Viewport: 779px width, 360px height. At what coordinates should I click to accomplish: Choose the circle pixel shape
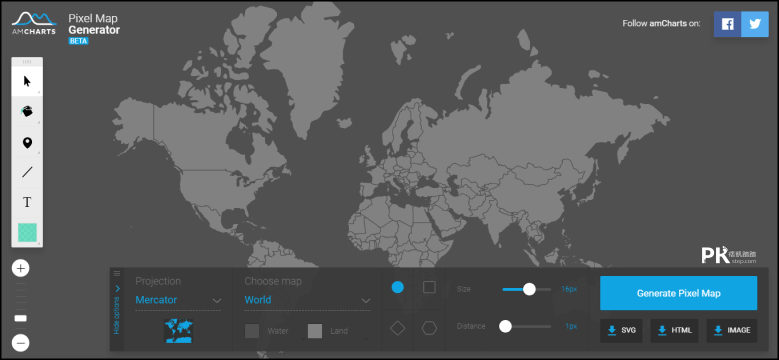click(397, 287)
